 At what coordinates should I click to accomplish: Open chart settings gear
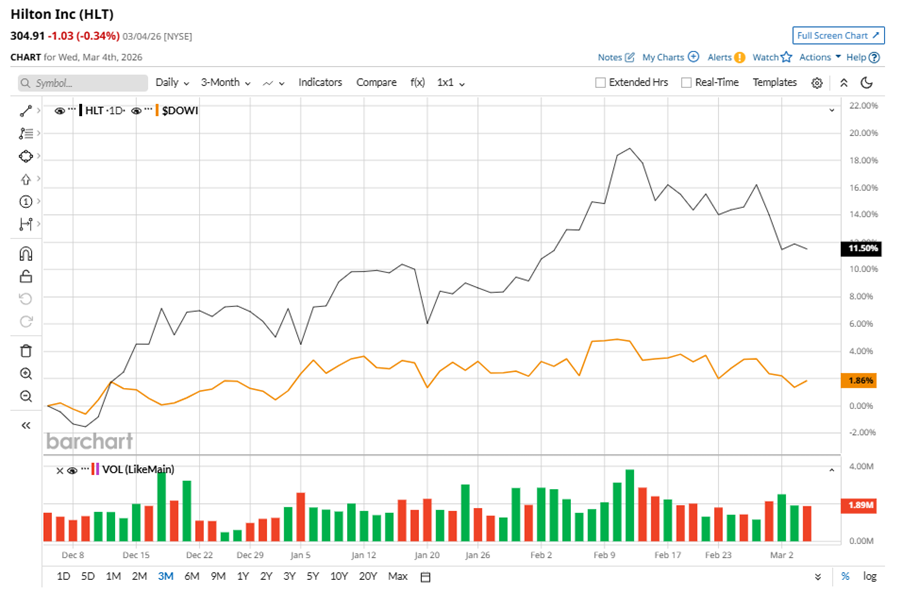[817, 83]
